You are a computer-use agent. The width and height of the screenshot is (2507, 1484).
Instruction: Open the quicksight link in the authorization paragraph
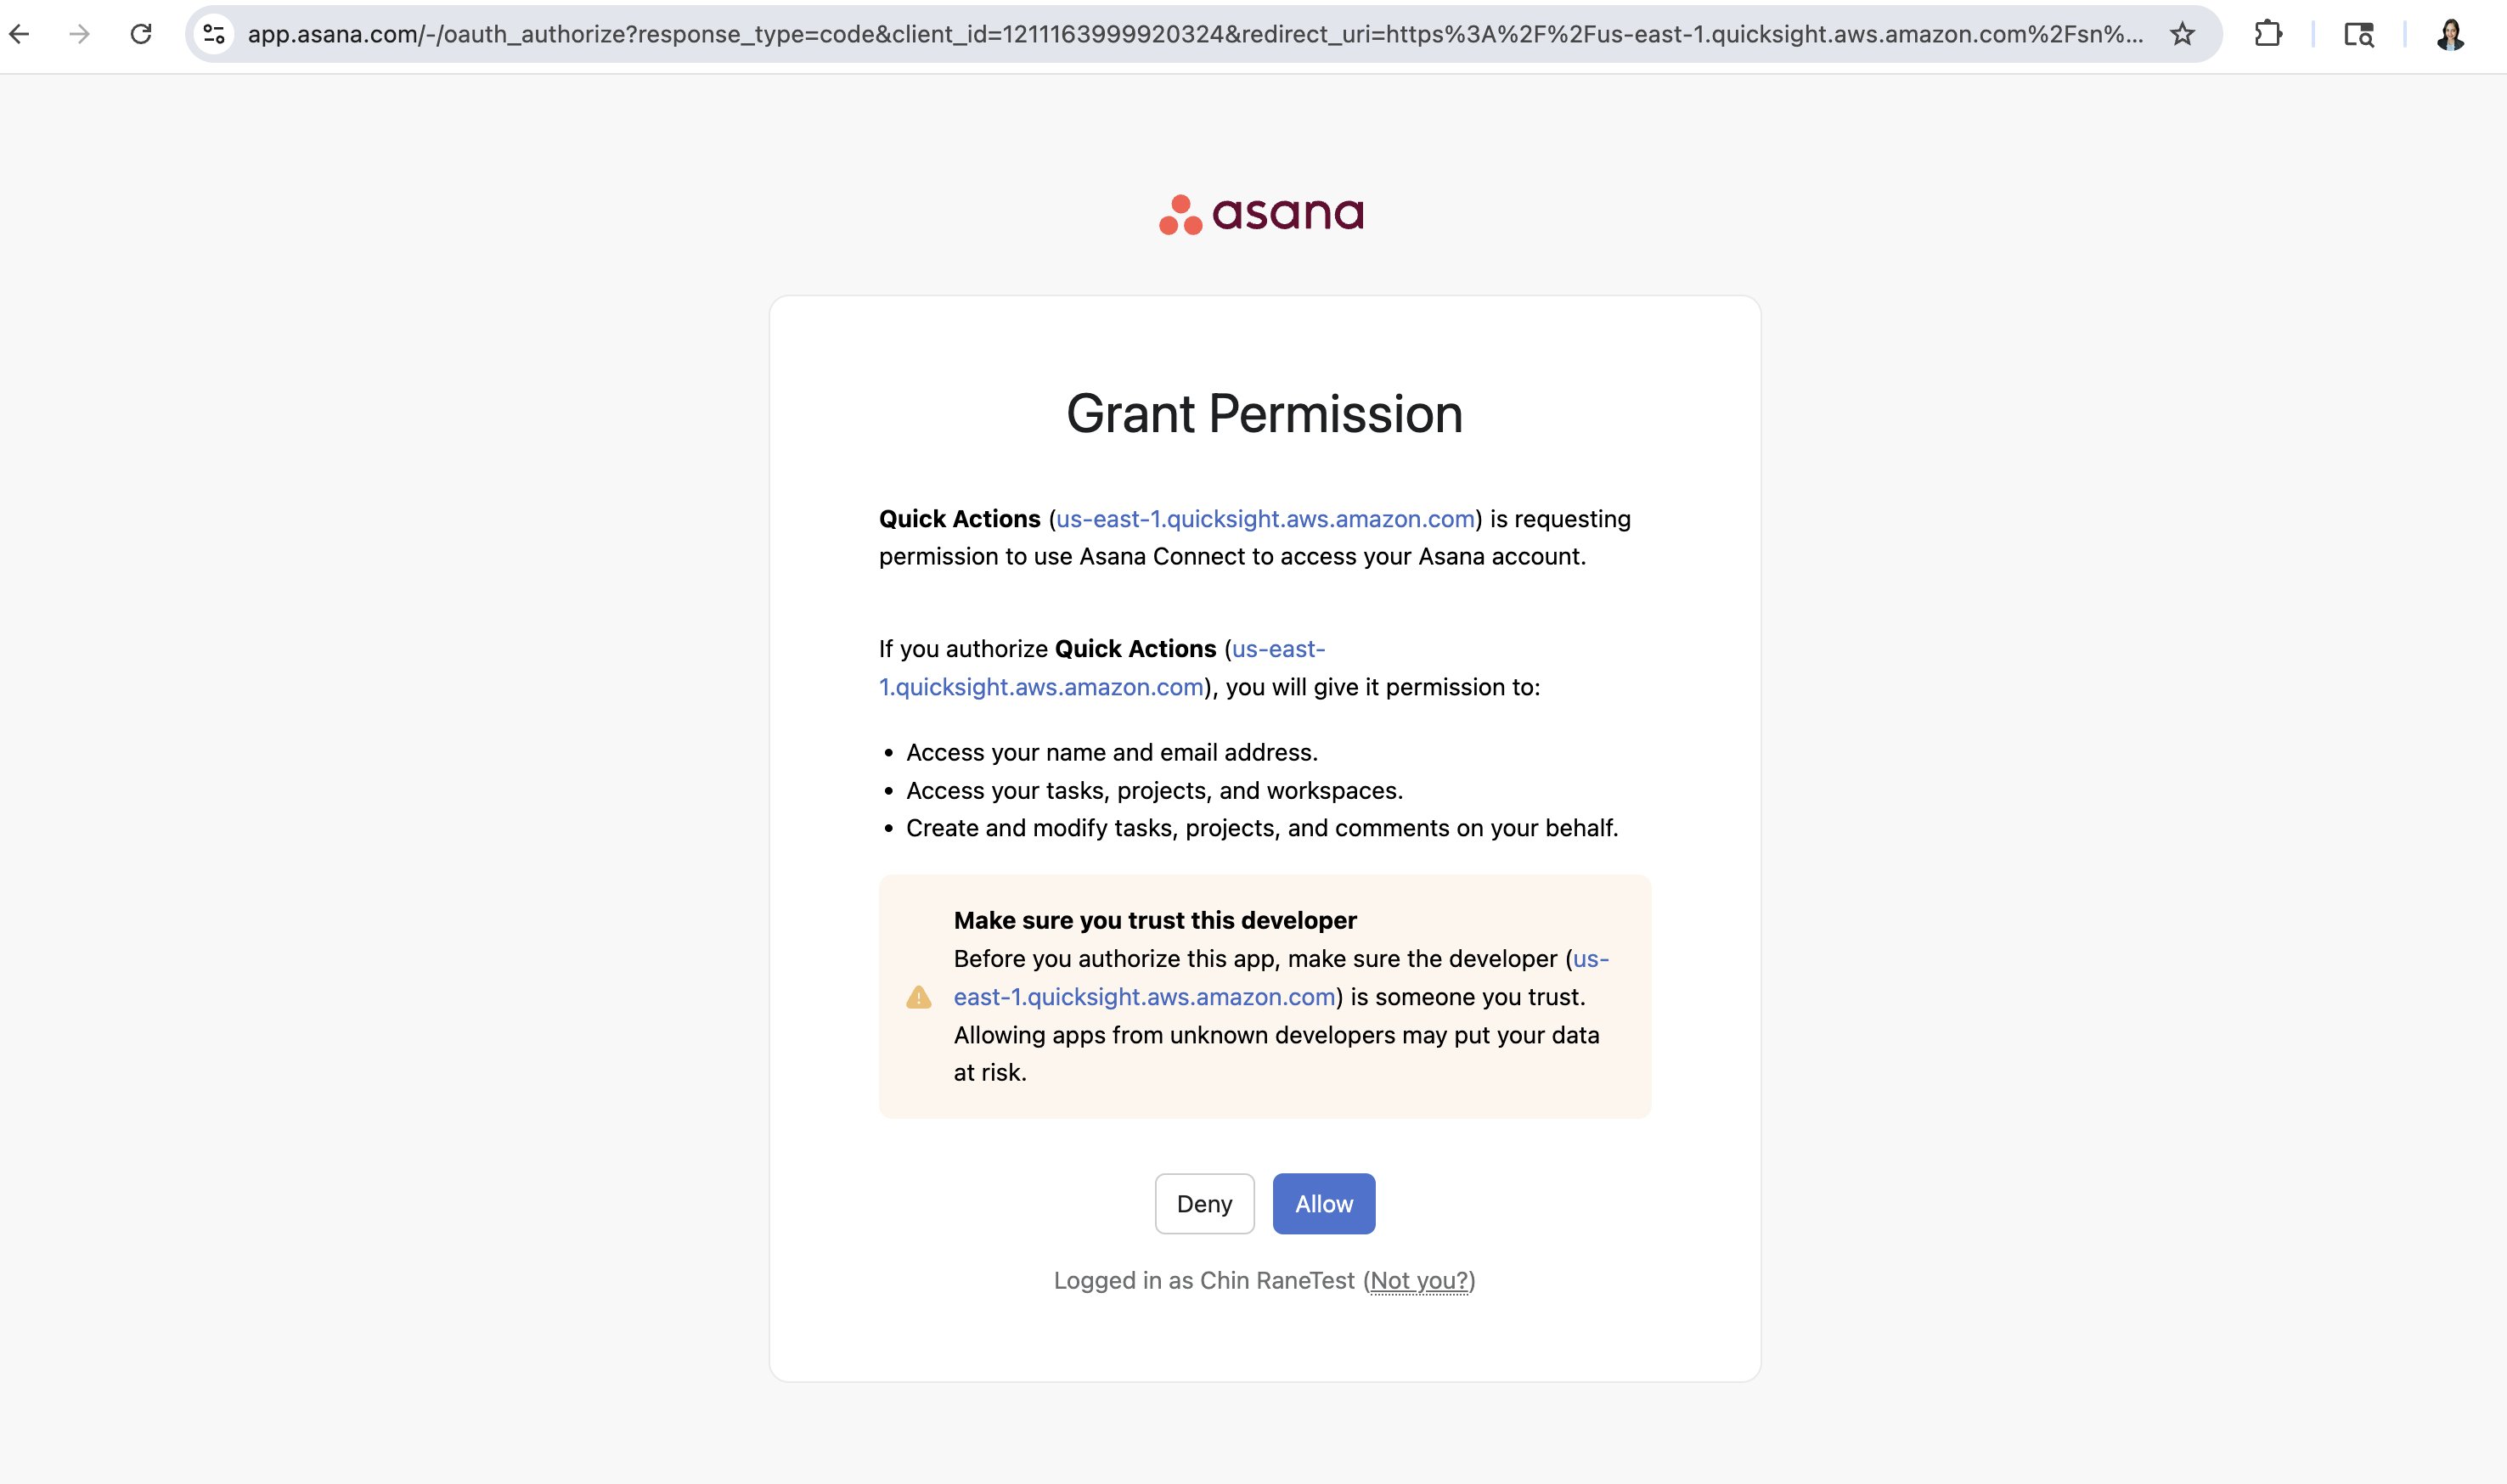pos(1041,687)
